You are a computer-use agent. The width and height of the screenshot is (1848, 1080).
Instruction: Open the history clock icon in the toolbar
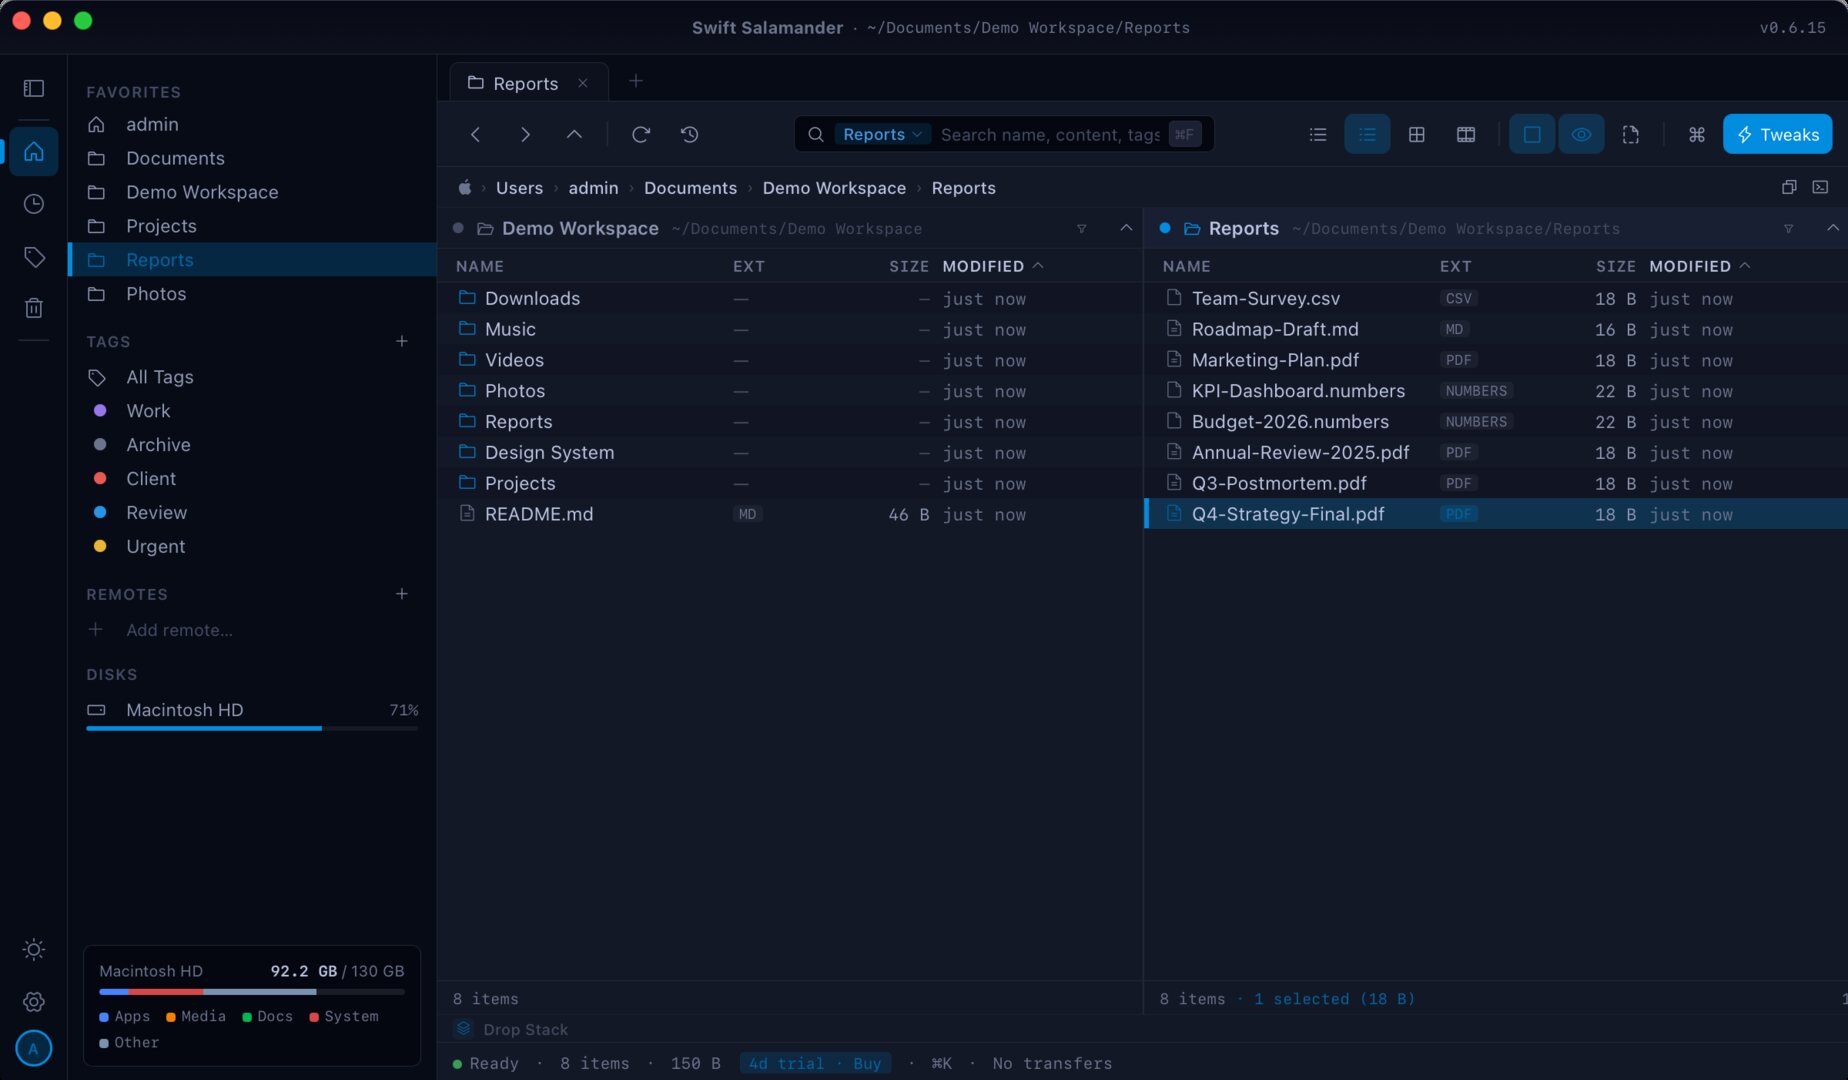[690, 134]
